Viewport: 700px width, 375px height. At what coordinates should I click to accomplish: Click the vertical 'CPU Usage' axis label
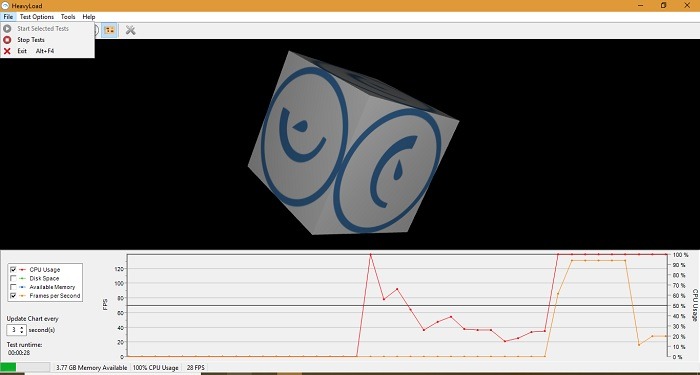(x=695, y=305)
